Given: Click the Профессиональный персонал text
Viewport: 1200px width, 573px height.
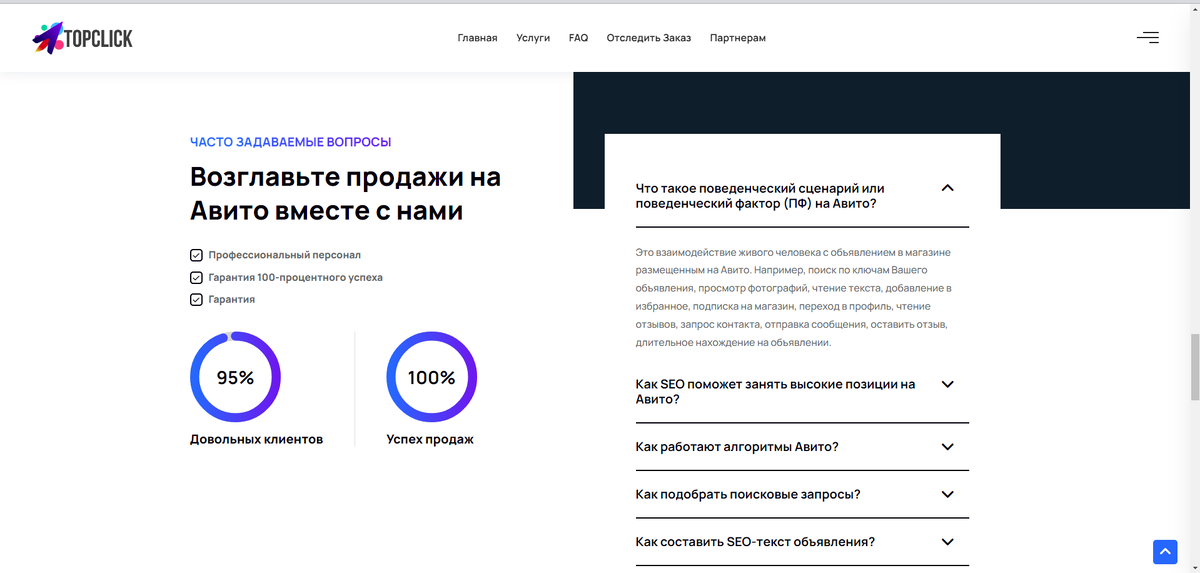Looking at the screenshot, I should 284,255.
